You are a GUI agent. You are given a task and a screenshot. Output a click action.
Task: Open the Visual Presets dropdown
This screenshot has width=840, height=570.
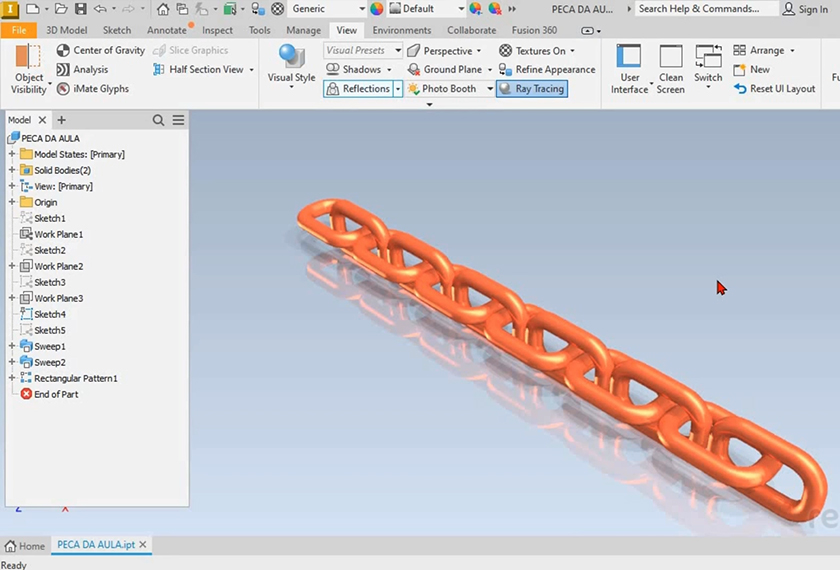(363, 51)
